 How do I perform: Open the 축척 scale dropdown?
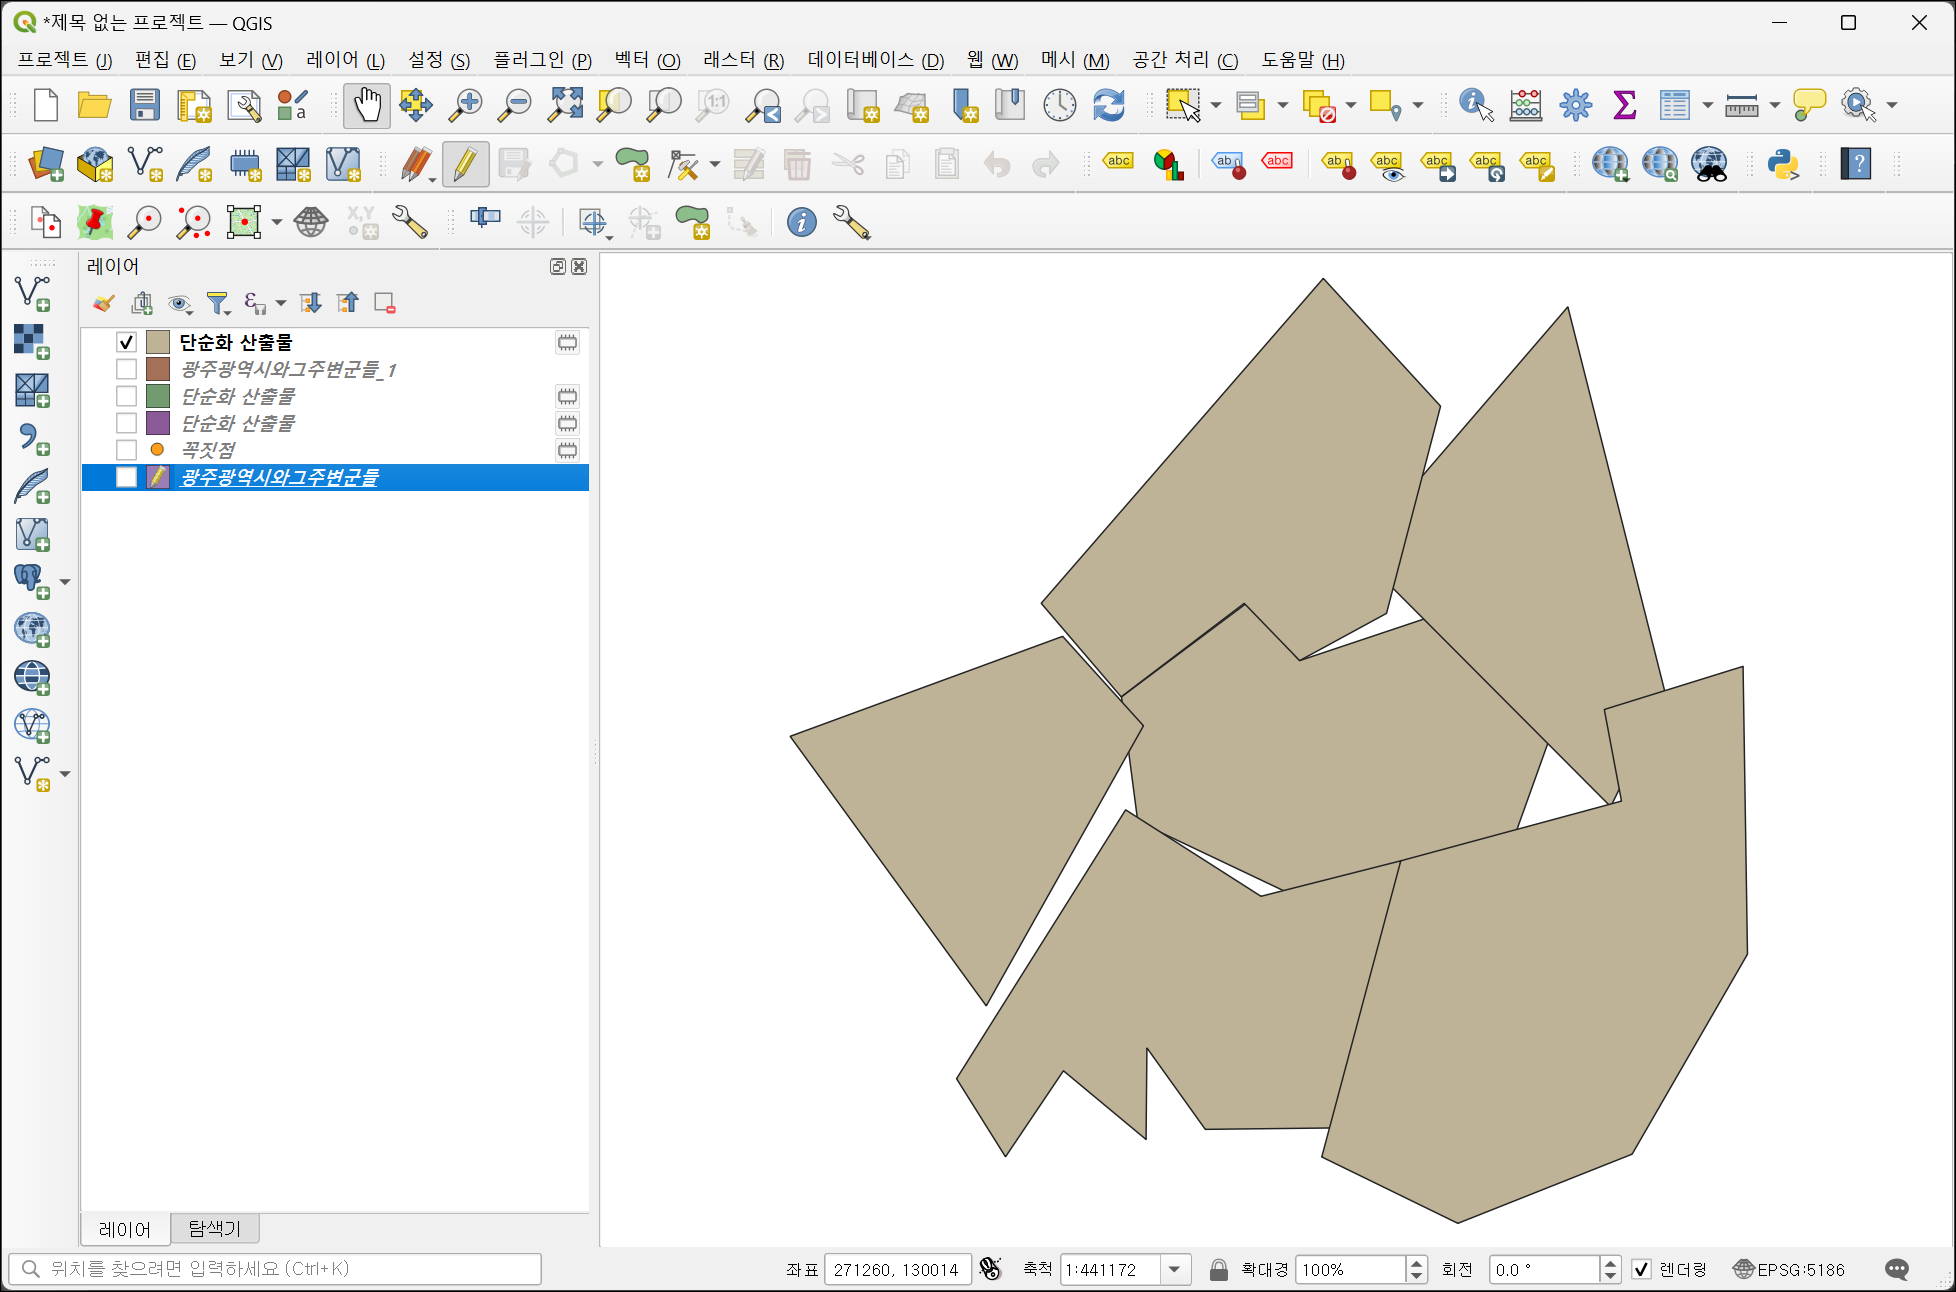tap(1175, 1269)
